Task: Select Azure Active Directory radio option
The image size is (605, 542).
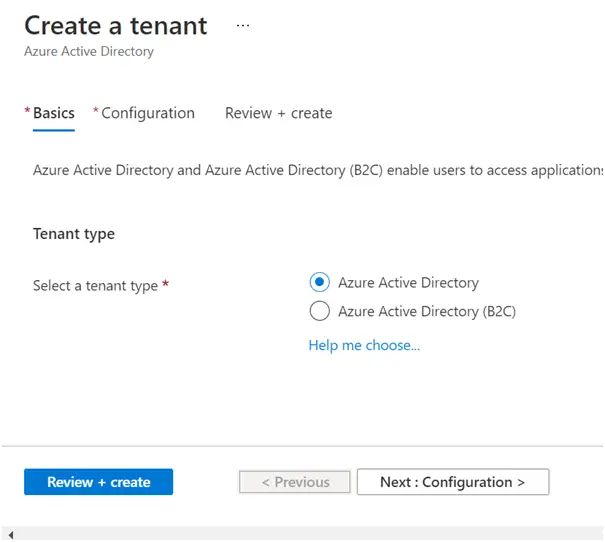Action: 319,282
